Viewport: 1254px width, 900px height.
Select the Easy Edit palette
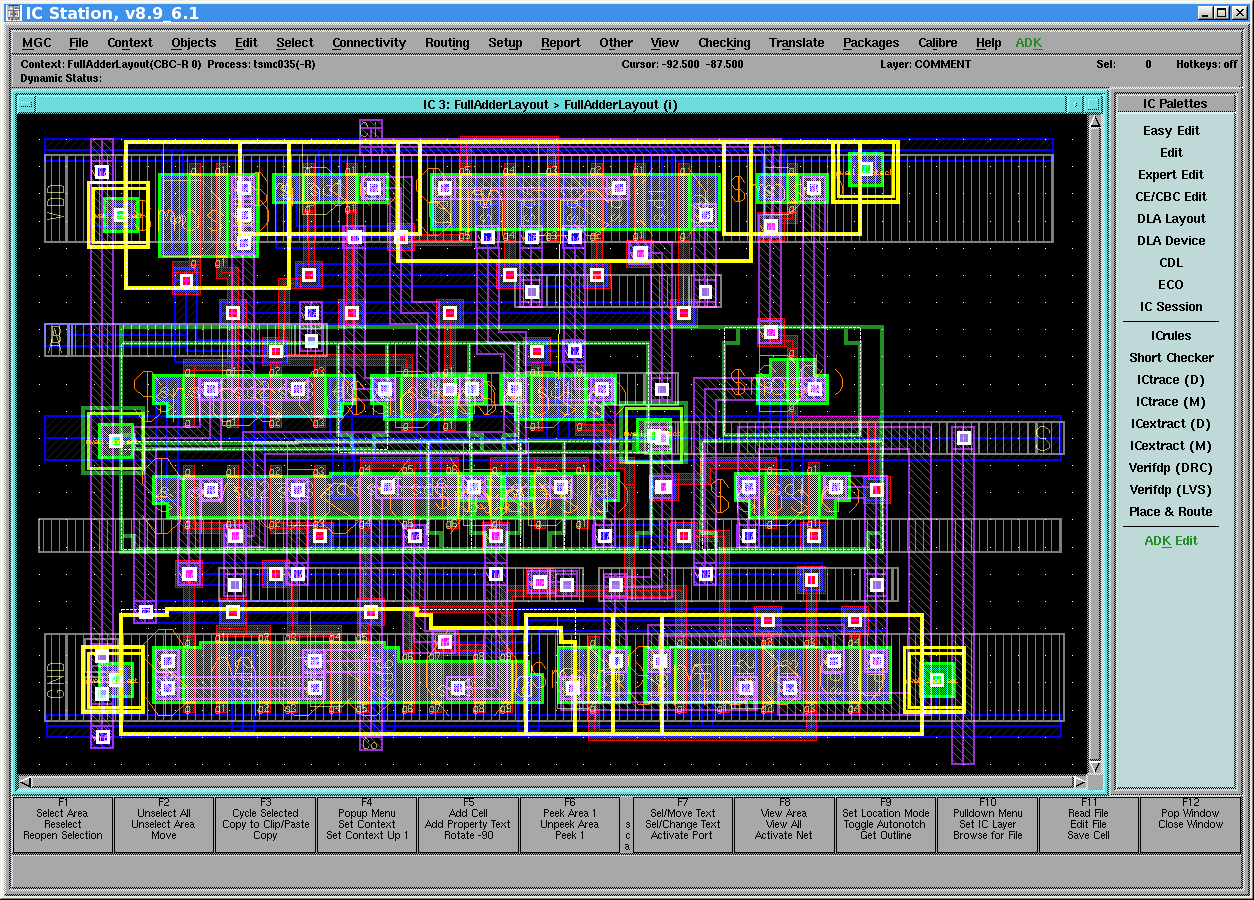[1171, 131]
